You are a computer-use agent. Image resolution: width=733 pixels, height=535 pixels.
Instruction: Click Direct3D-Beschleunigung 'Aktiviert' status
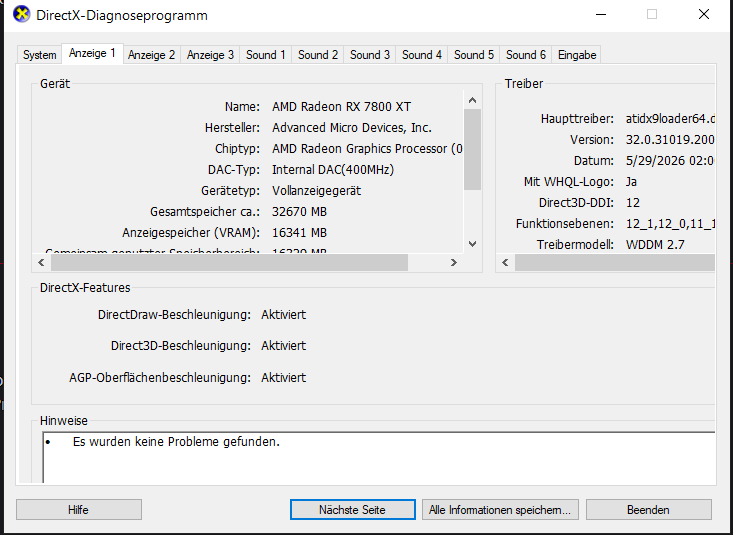coord(284,346)
